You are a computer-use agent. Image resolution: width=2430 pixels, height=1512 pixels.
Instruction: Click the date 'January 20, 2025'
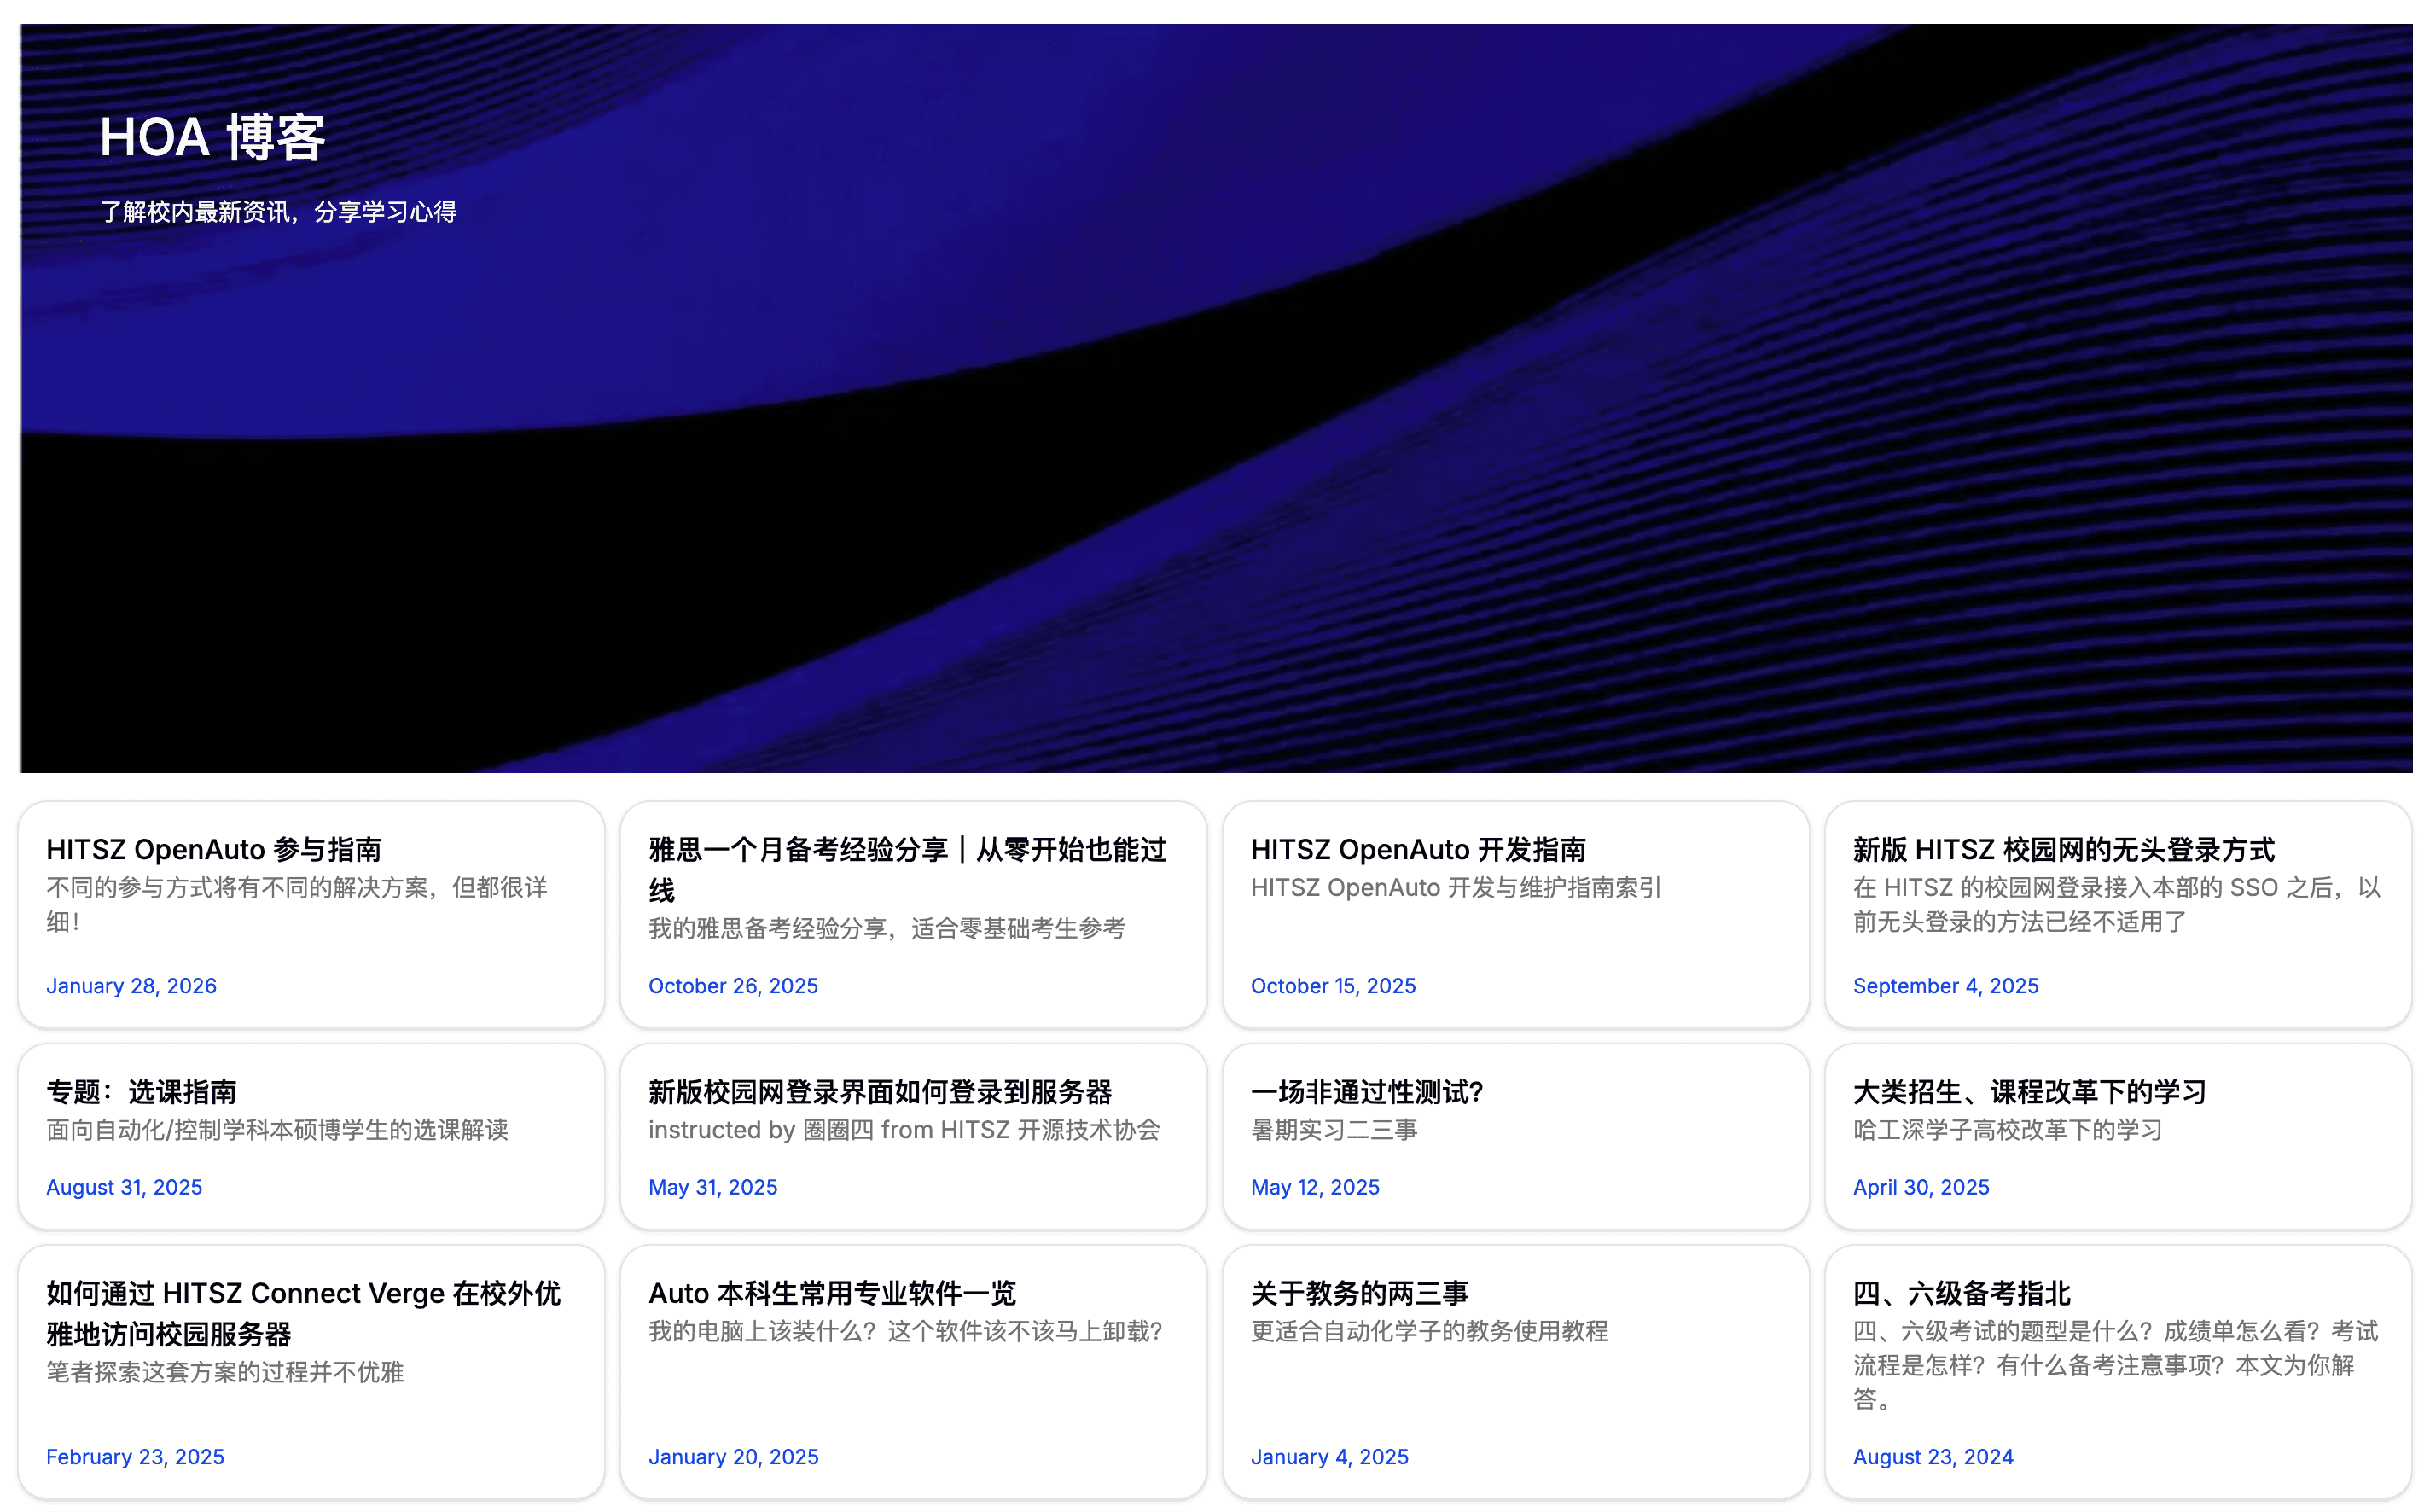[x=733, y=1456]
